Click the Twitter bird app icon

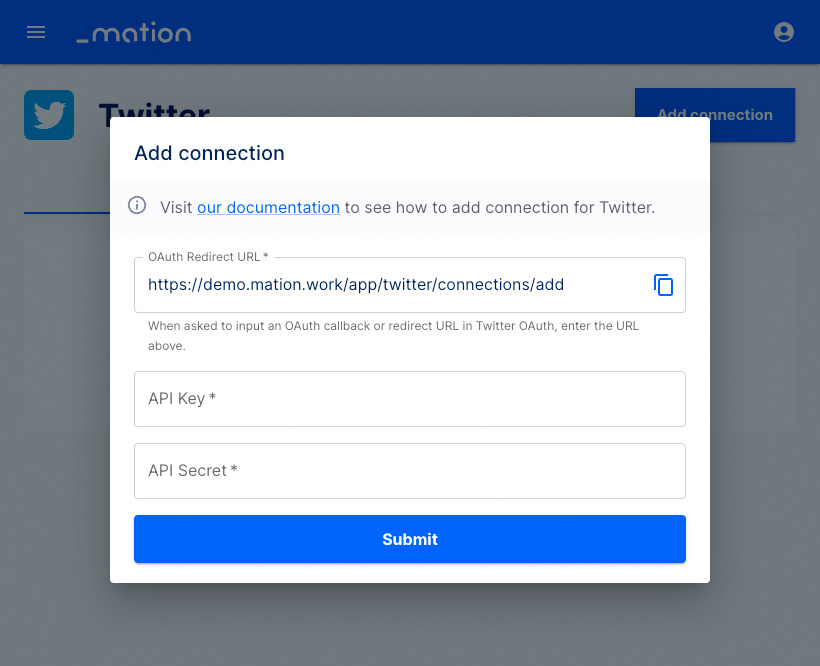click(49, 115)
